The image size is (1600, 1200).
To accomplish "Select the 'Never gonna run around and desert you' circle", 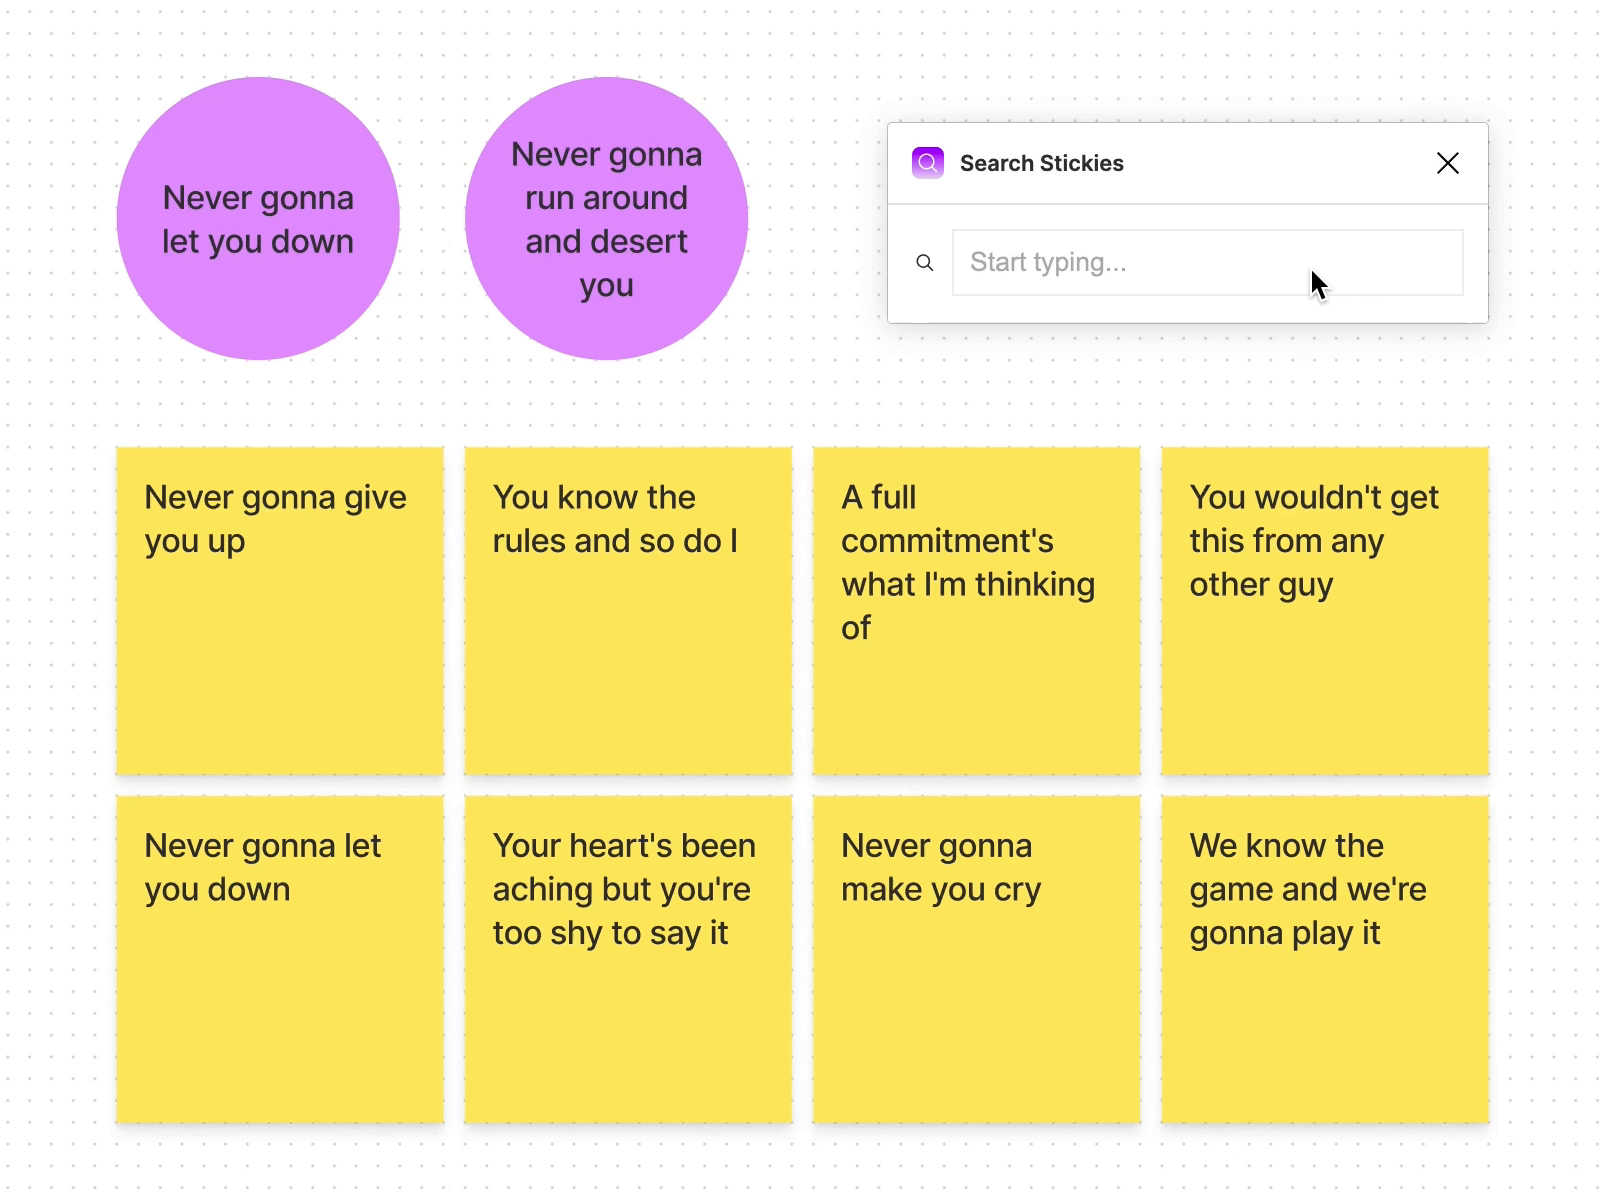I will (606, 218).
